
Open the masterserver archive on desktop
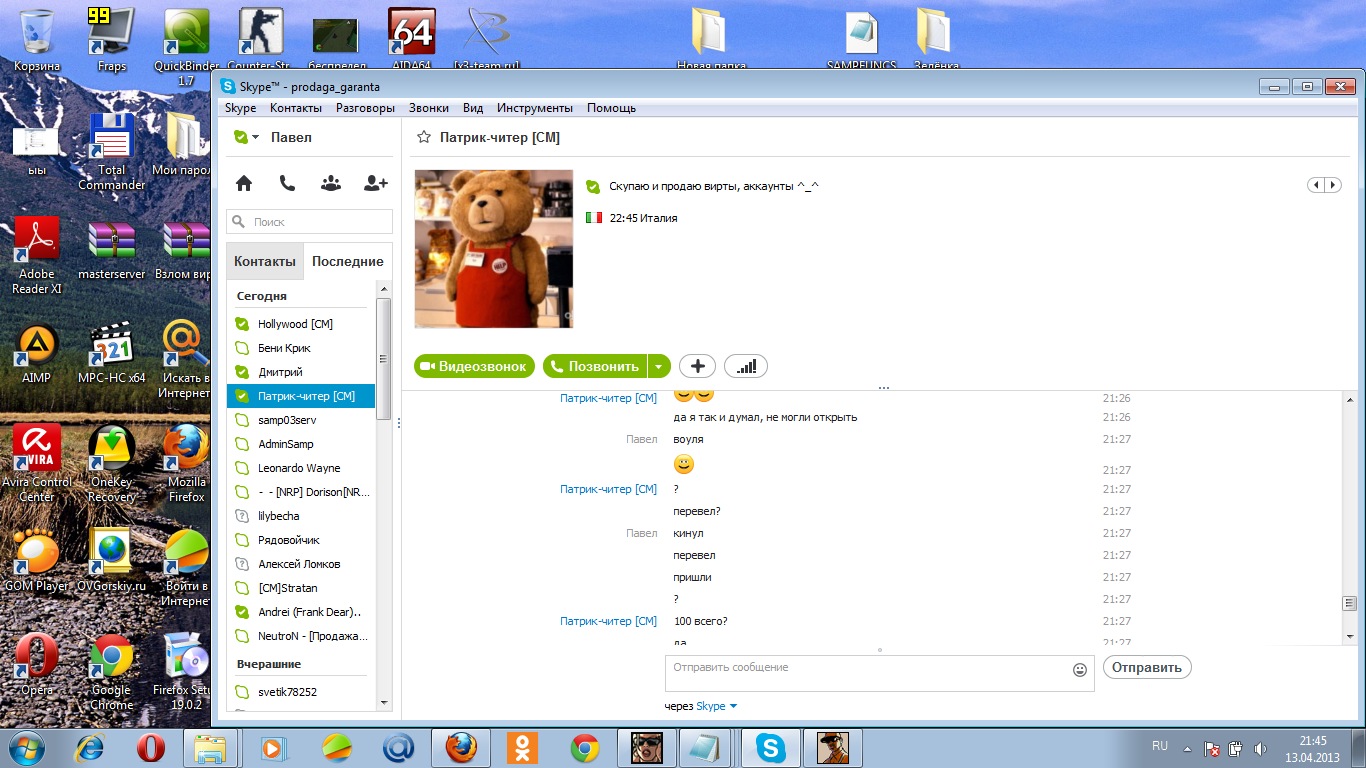(112, 248)
